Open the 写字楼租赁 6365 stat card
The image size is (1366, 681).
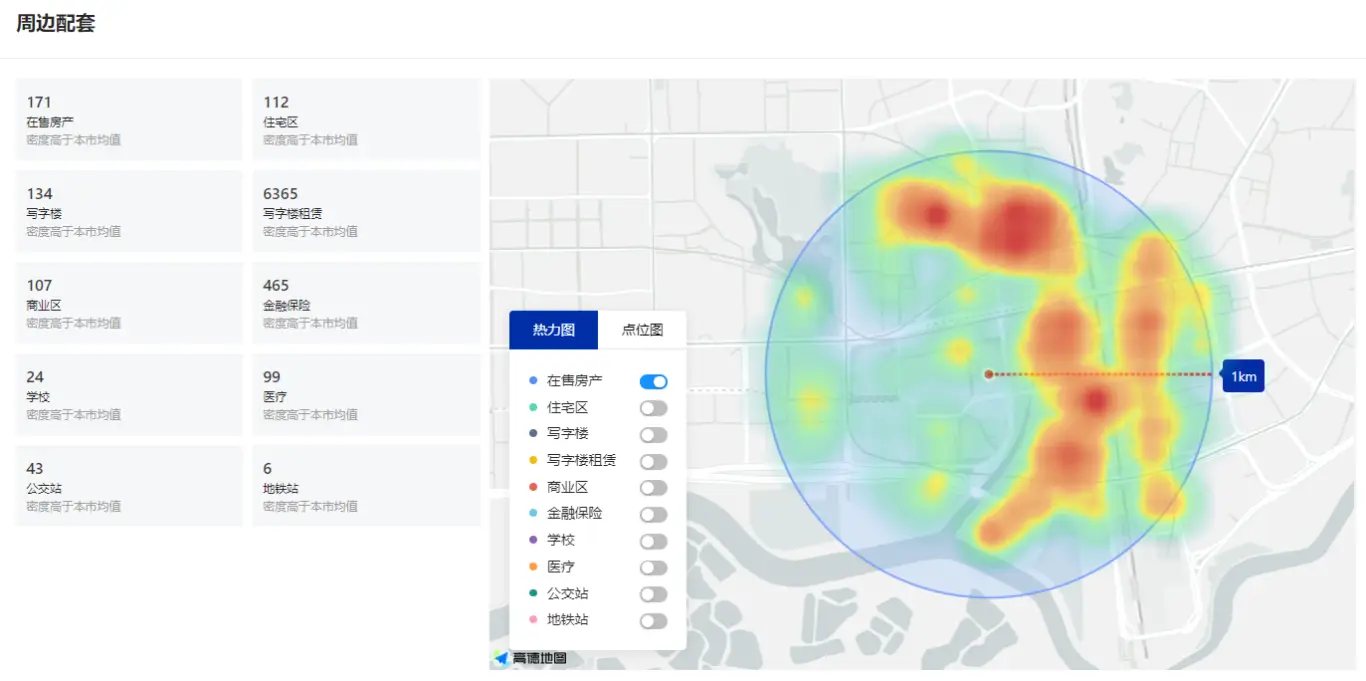pos(366,211)
